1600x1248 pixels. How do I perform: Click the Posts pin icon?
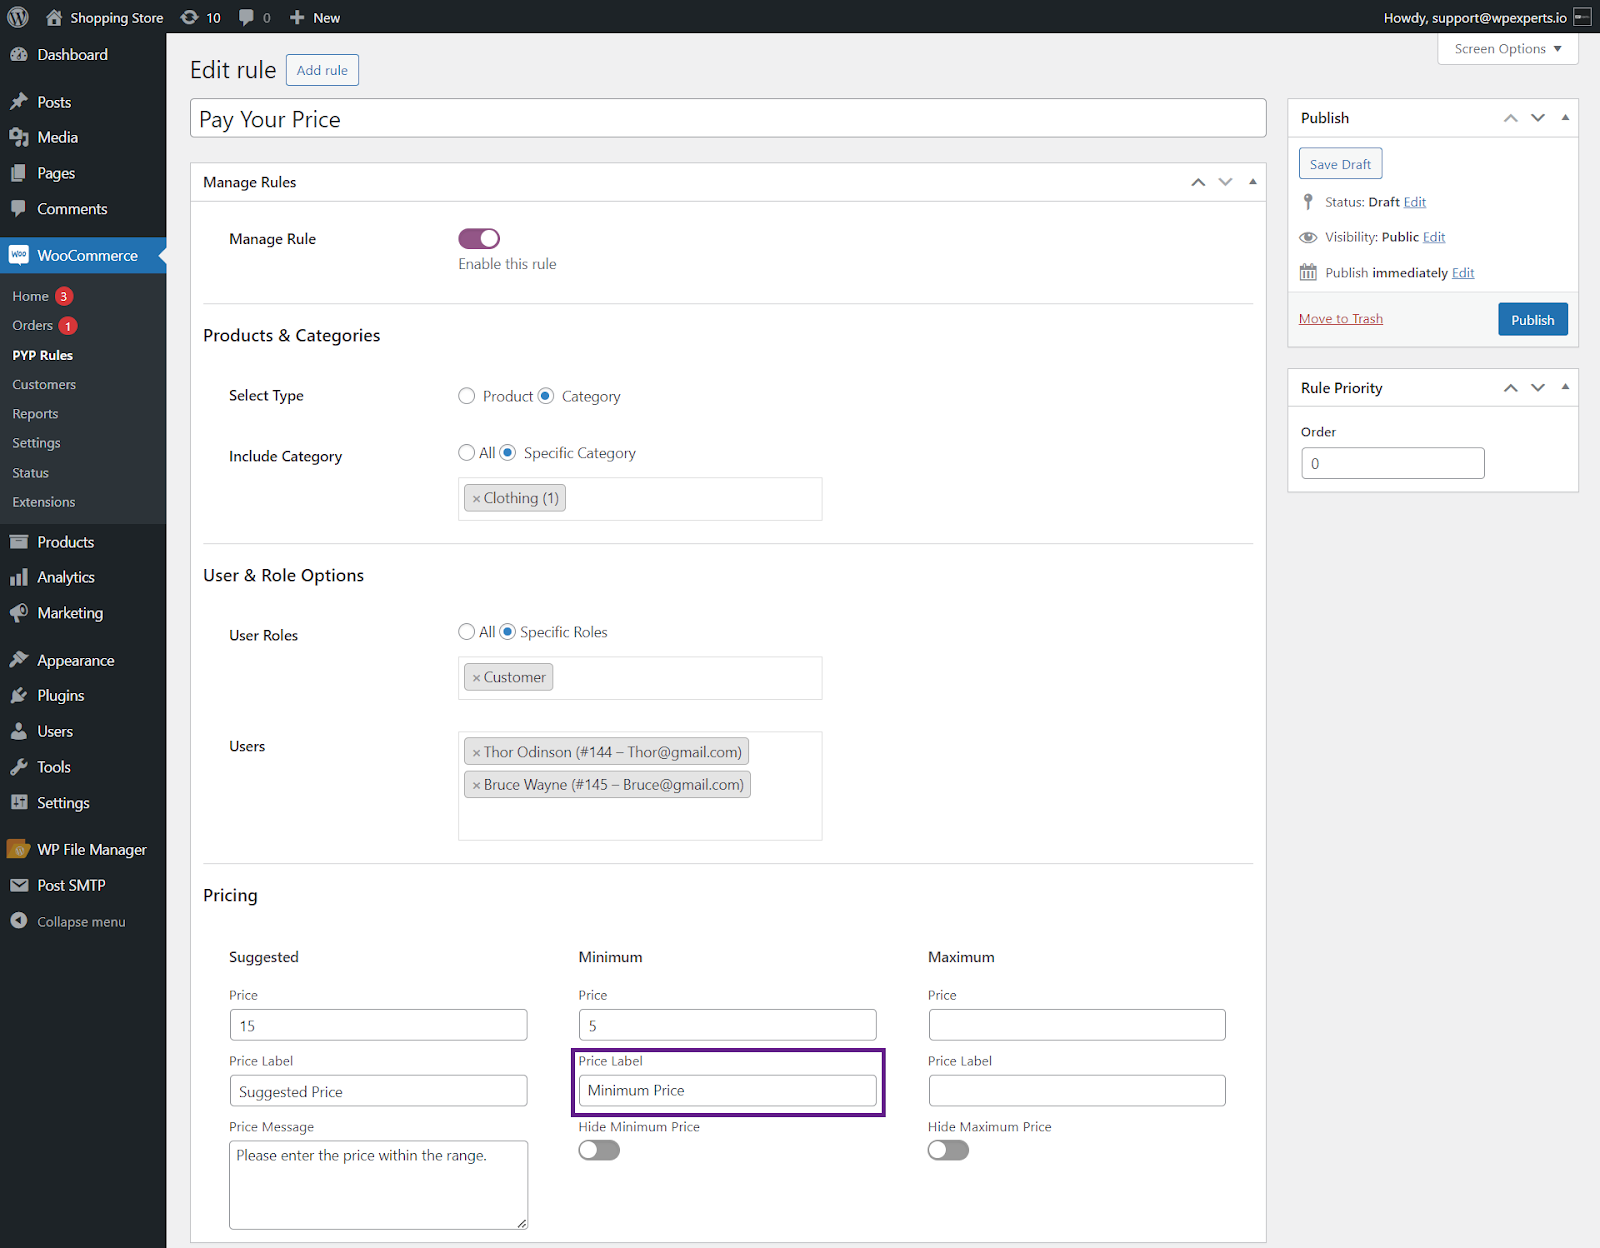tap(19, 102)
